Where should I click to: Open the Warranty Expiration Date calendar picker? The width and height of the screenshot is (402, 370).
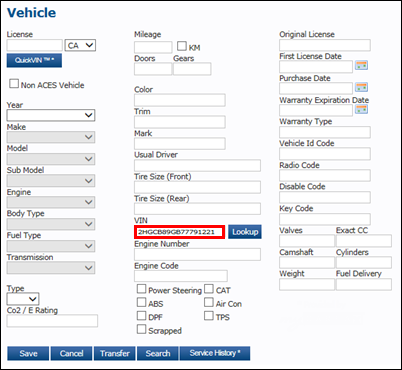361,109
